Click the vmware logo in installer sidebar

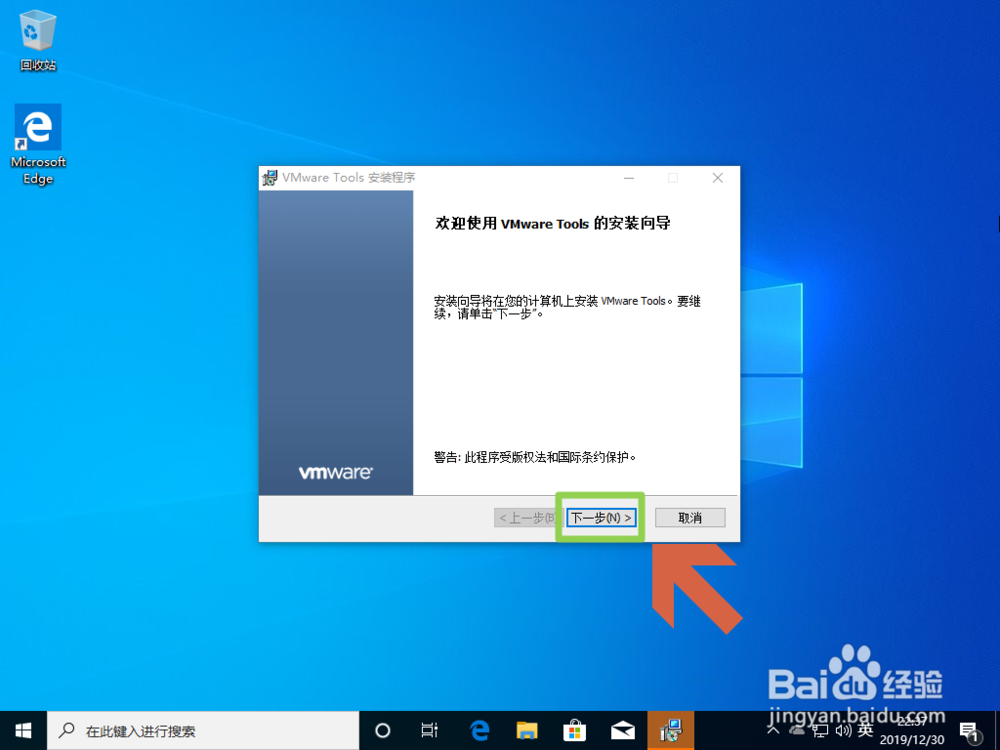coord(335,473)
